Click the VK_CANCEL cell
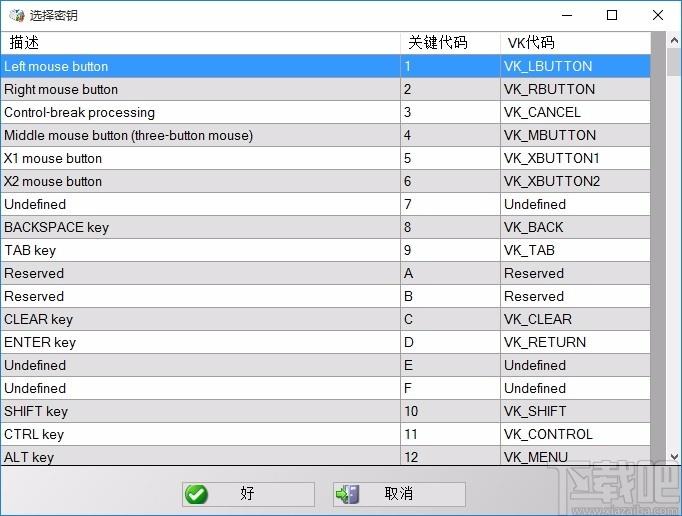The height and width of the screenshot is (516, 682). point(575,112)
